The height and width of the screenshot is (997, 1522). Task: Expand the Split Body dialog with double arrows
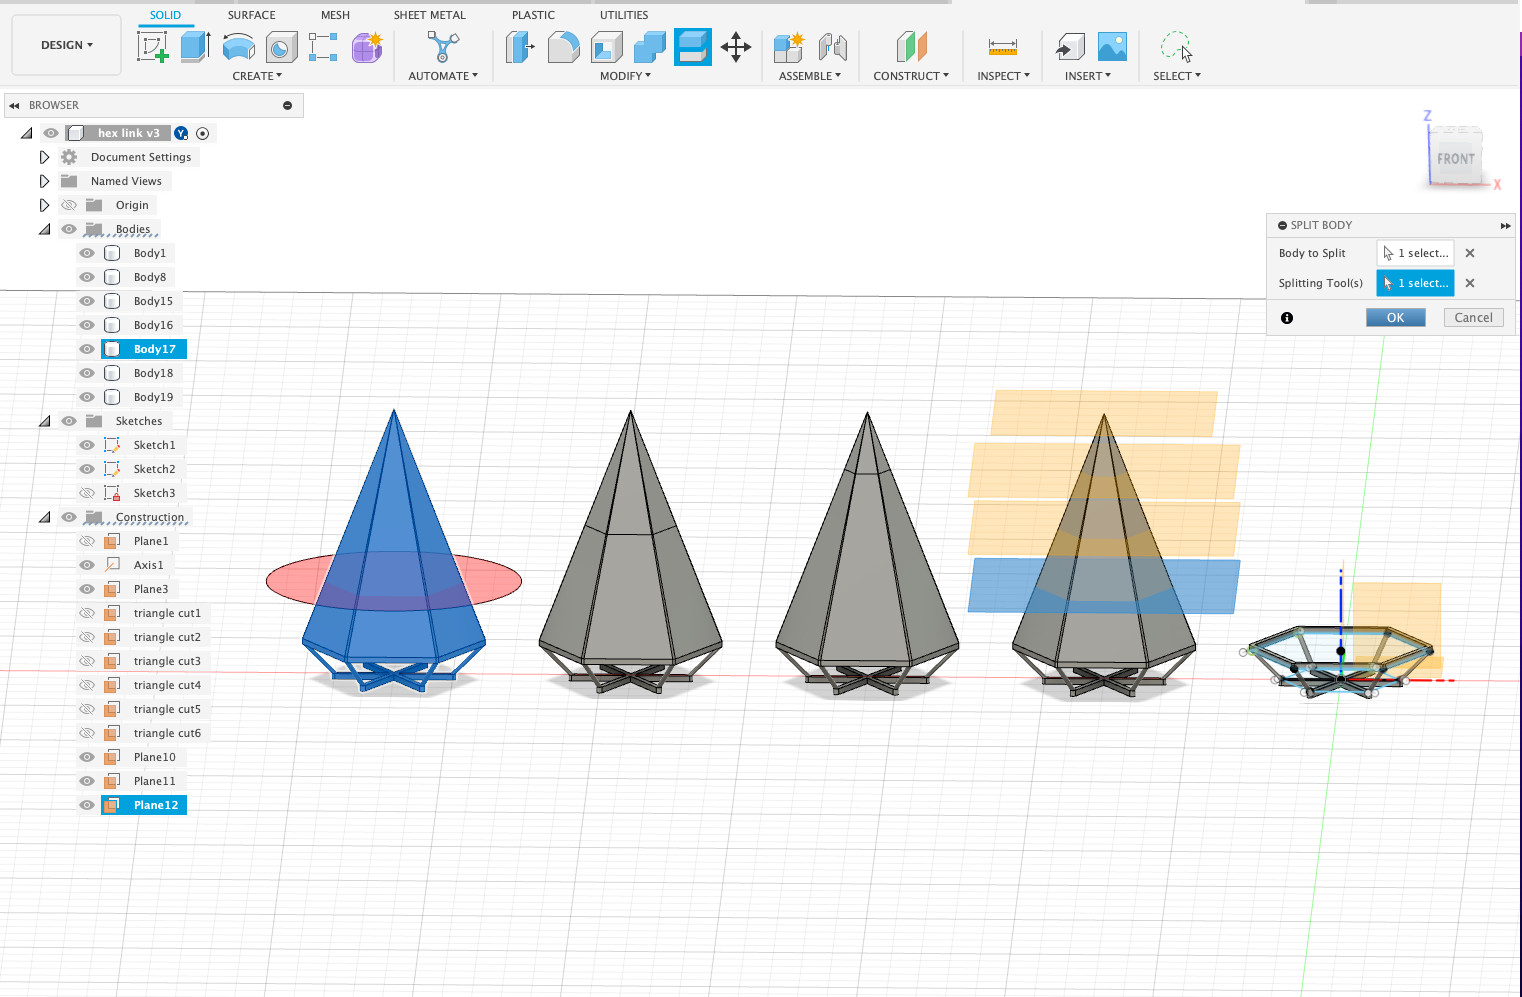pos(1505,225)
